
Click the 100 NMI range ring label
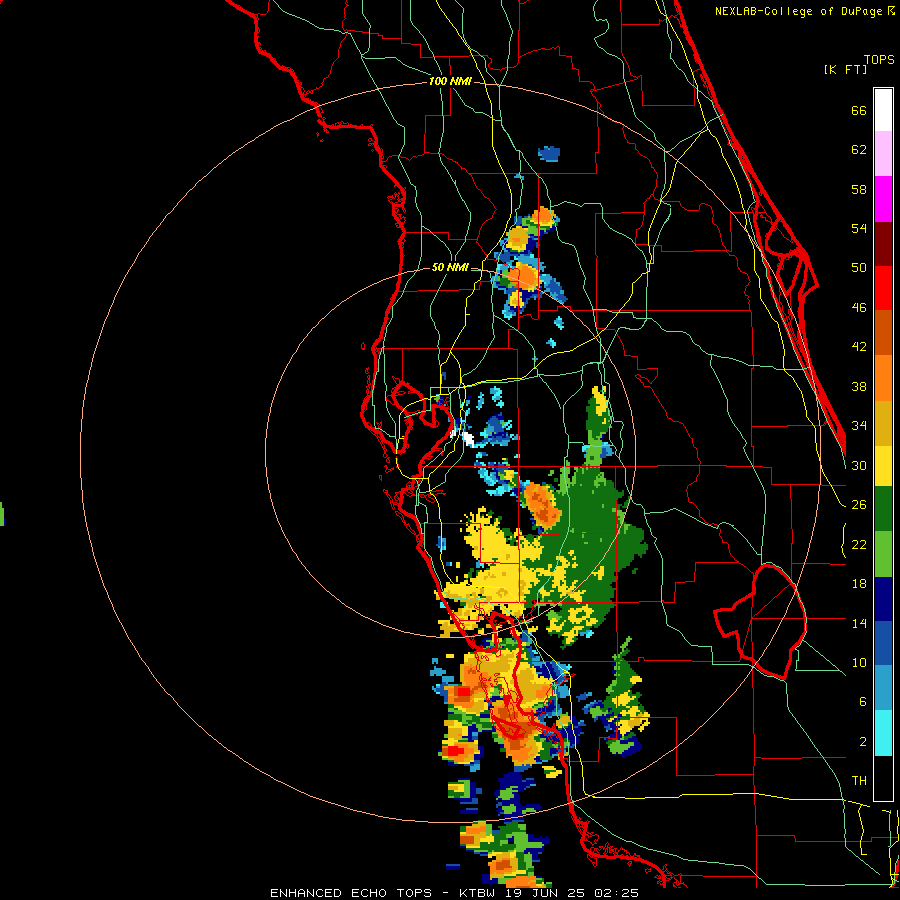click(x=450, y=82)
